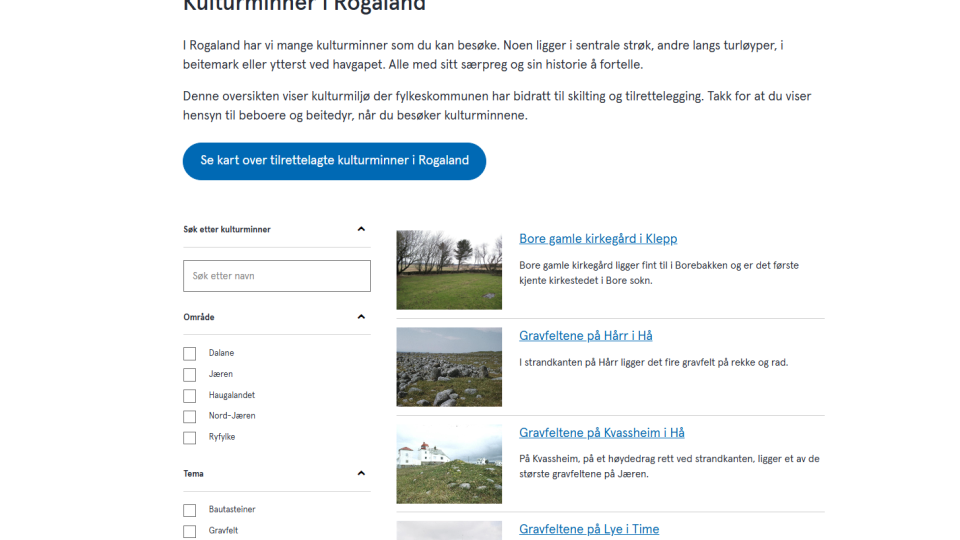The width and height of the screenshot is (960, 540).
Task: Visit Gravfeltene på Kvassheim i Hå link
Action: [601, 433]
